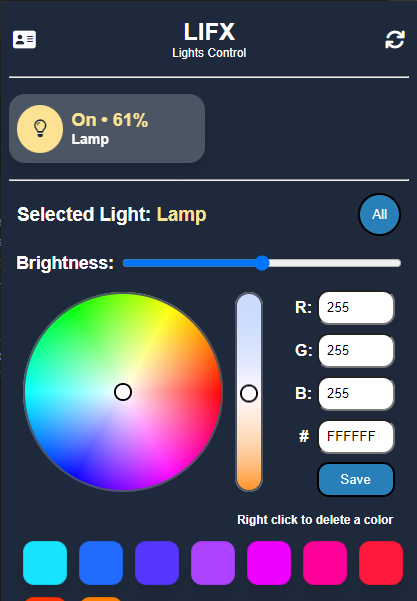
Task: Apply the indigo saved color swatch
Action: coord(157,563)
